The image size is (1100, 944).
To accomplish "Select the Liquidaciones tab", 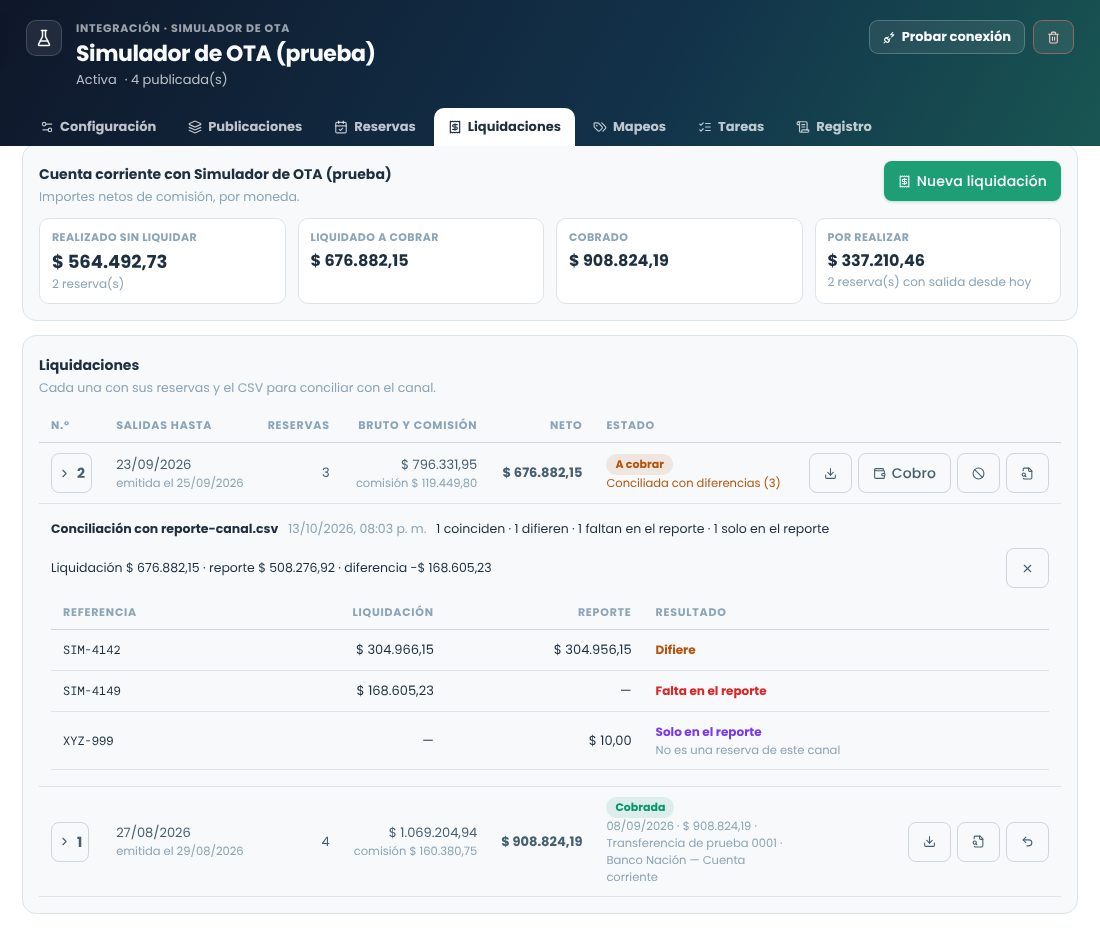I will [x=504, y=127].
